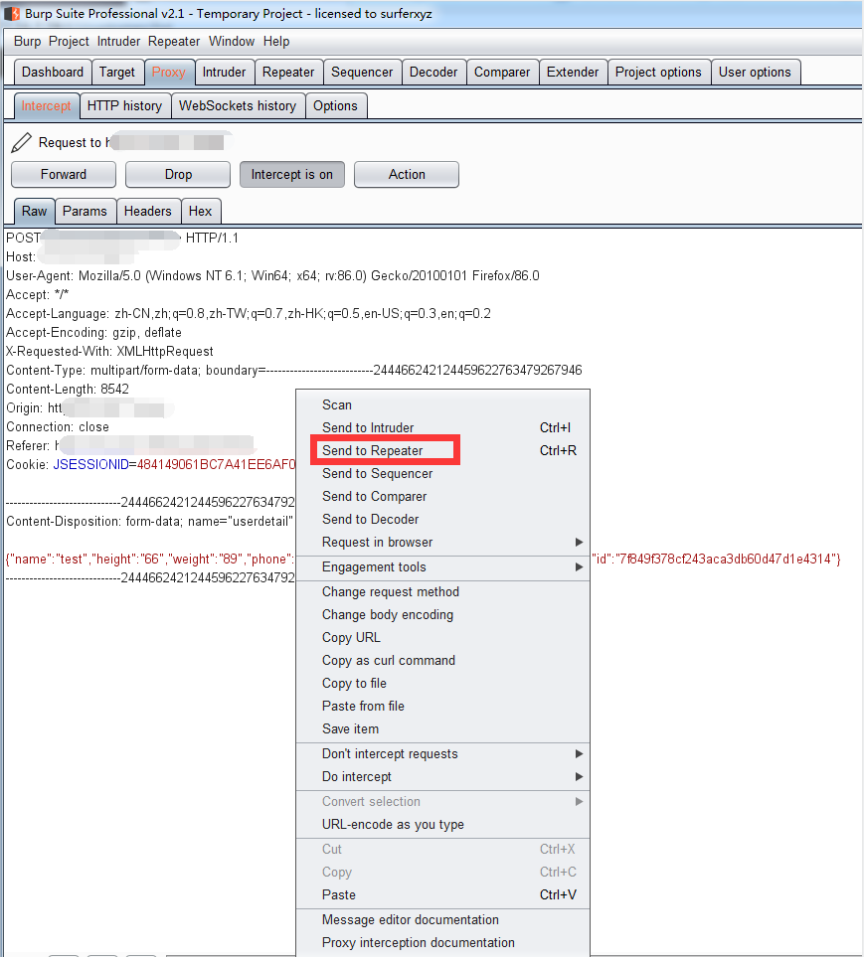Open the Project menu
The width and height of the screenshot is (864, 957).
coord(69,42)
